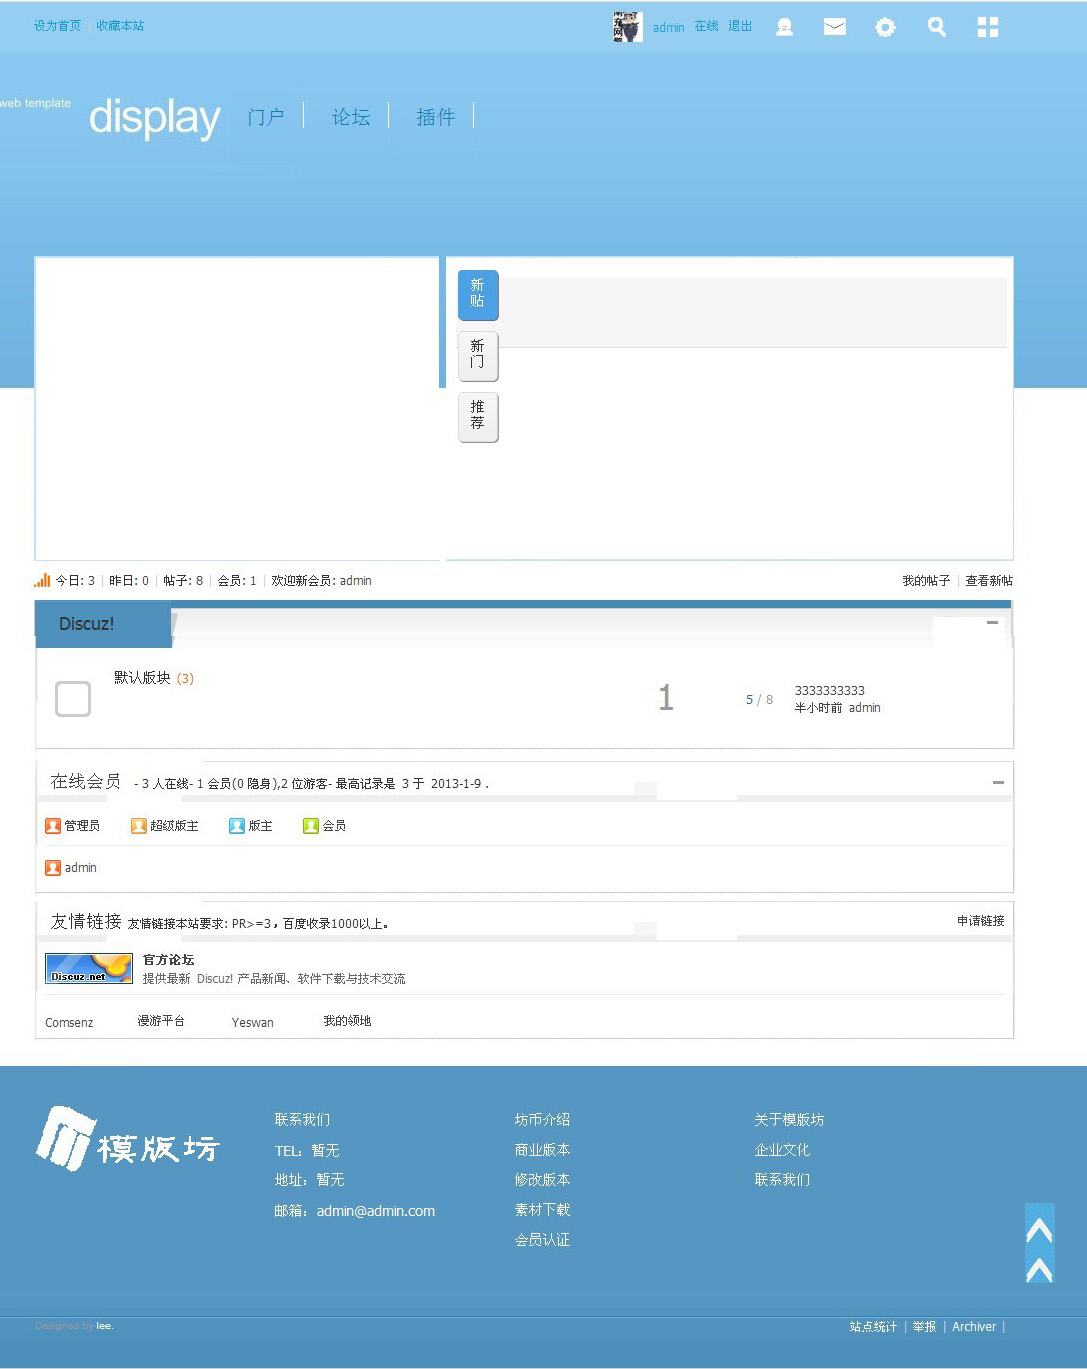Screen dimensions: 1087x1369
Task: Click welcome new member admin link
Action: pyautogui.click(x=356, y=581)
